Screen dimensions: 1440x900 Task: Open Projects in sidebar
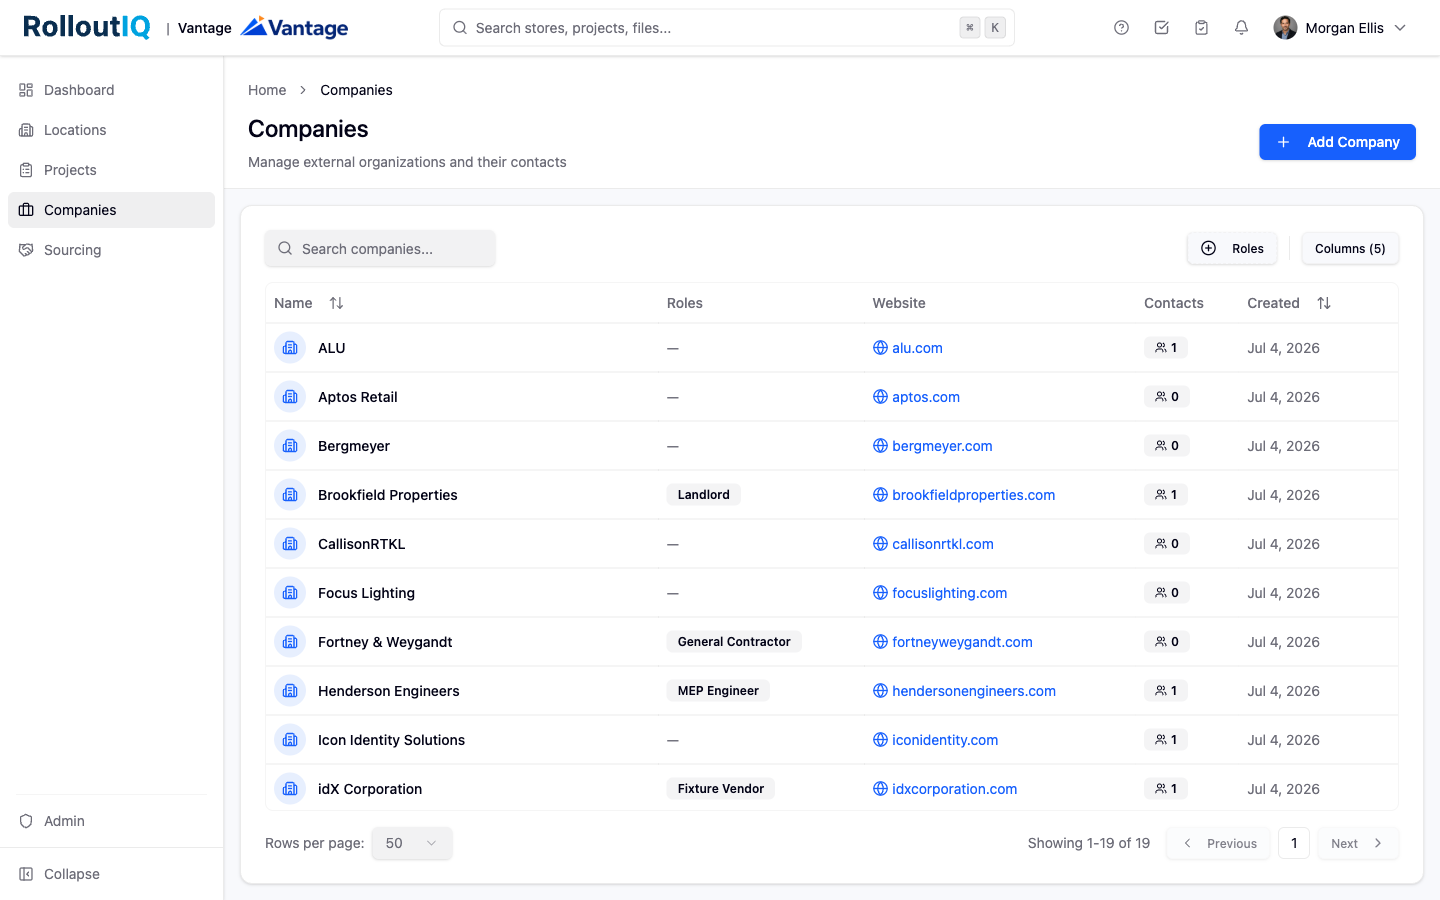click(111, 170)
